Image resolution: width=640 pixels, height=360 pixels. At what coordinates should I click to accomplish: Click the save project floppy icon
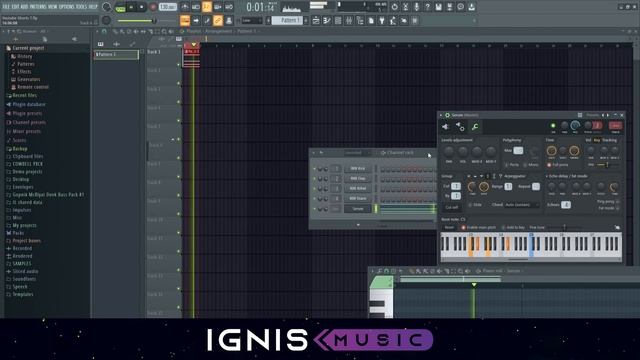point(438,7)
